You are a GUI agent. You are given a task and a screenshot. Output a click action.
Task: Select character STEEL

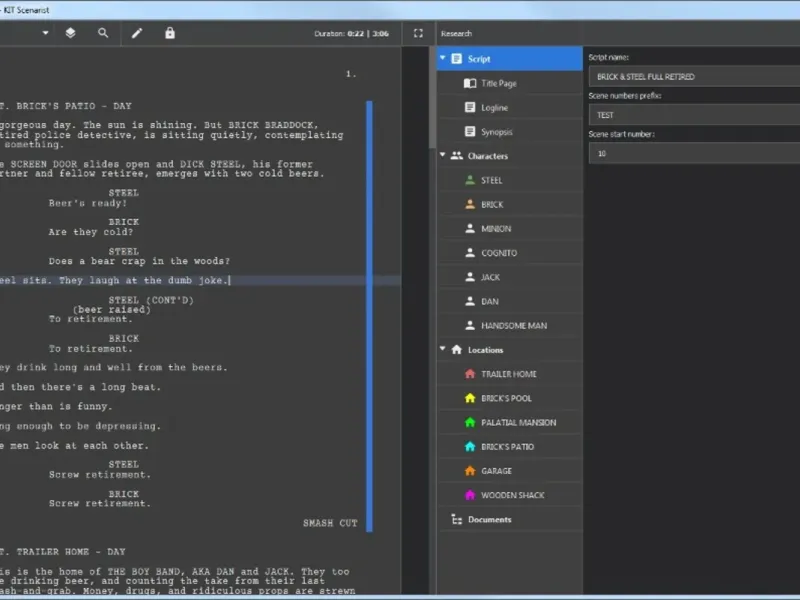510,180
